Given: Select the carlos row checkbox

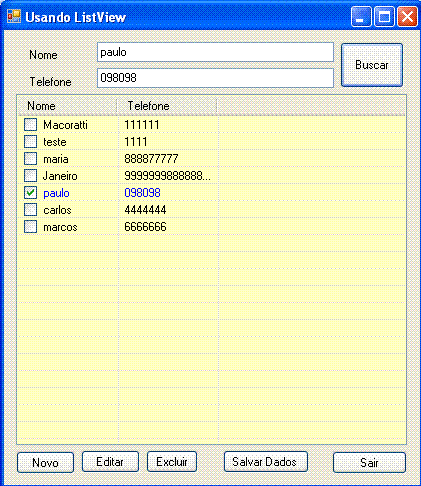Looking at the screenshot, I should 30,210.
